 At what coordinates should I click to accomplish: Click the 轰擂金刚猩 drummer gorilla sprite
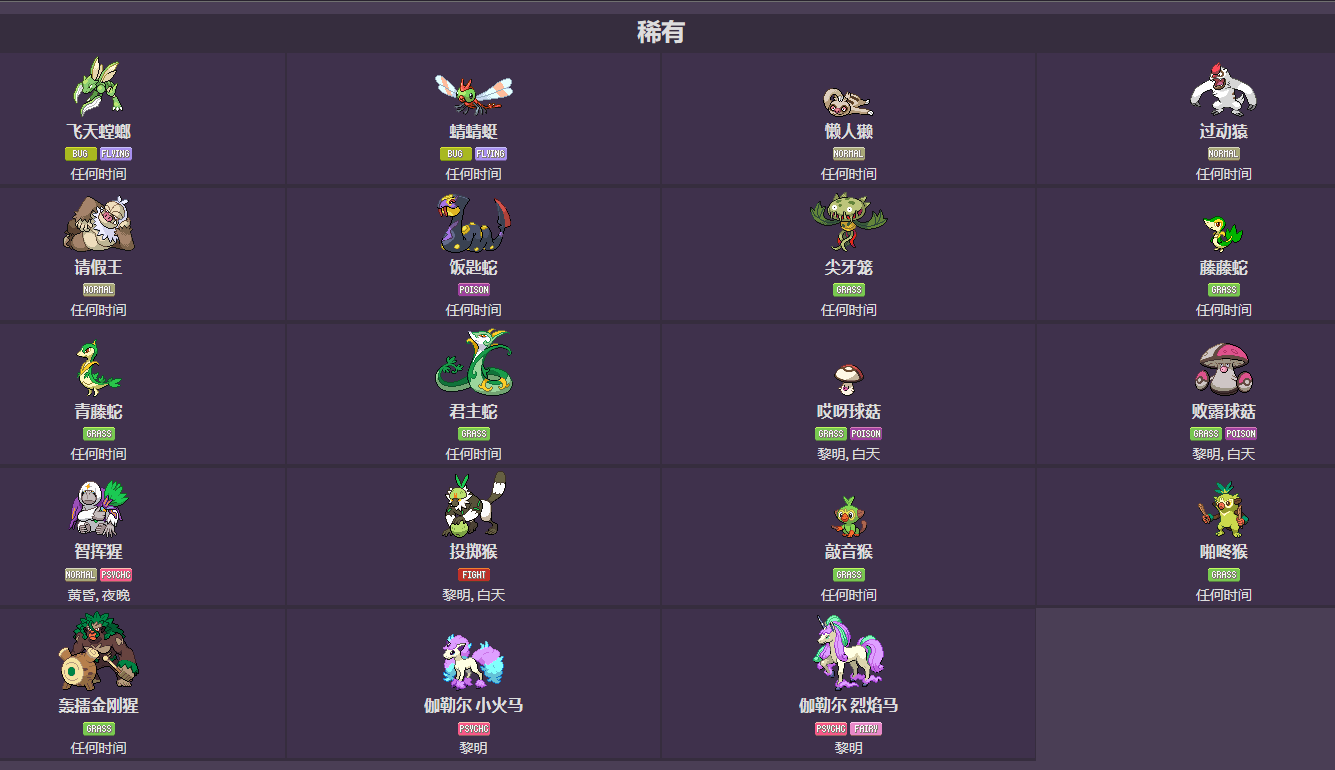tap(98, 651)
